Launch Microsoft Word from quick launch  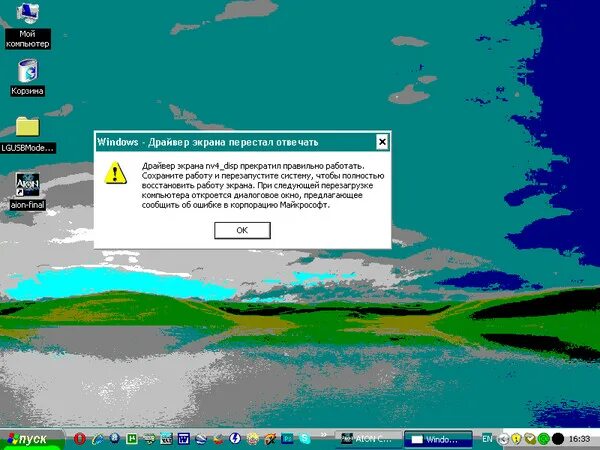pos(183,439)
